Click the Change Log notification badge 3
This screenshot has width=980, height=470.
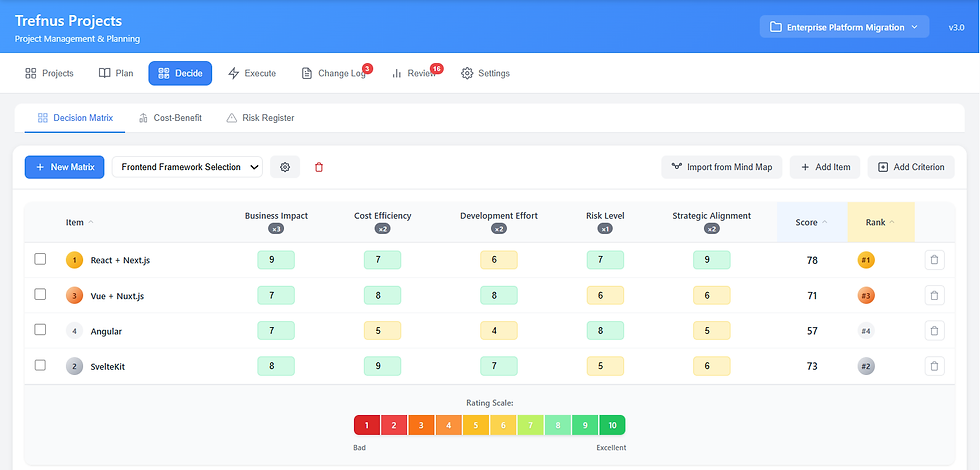pyautogui.click(x=368, y=68)
